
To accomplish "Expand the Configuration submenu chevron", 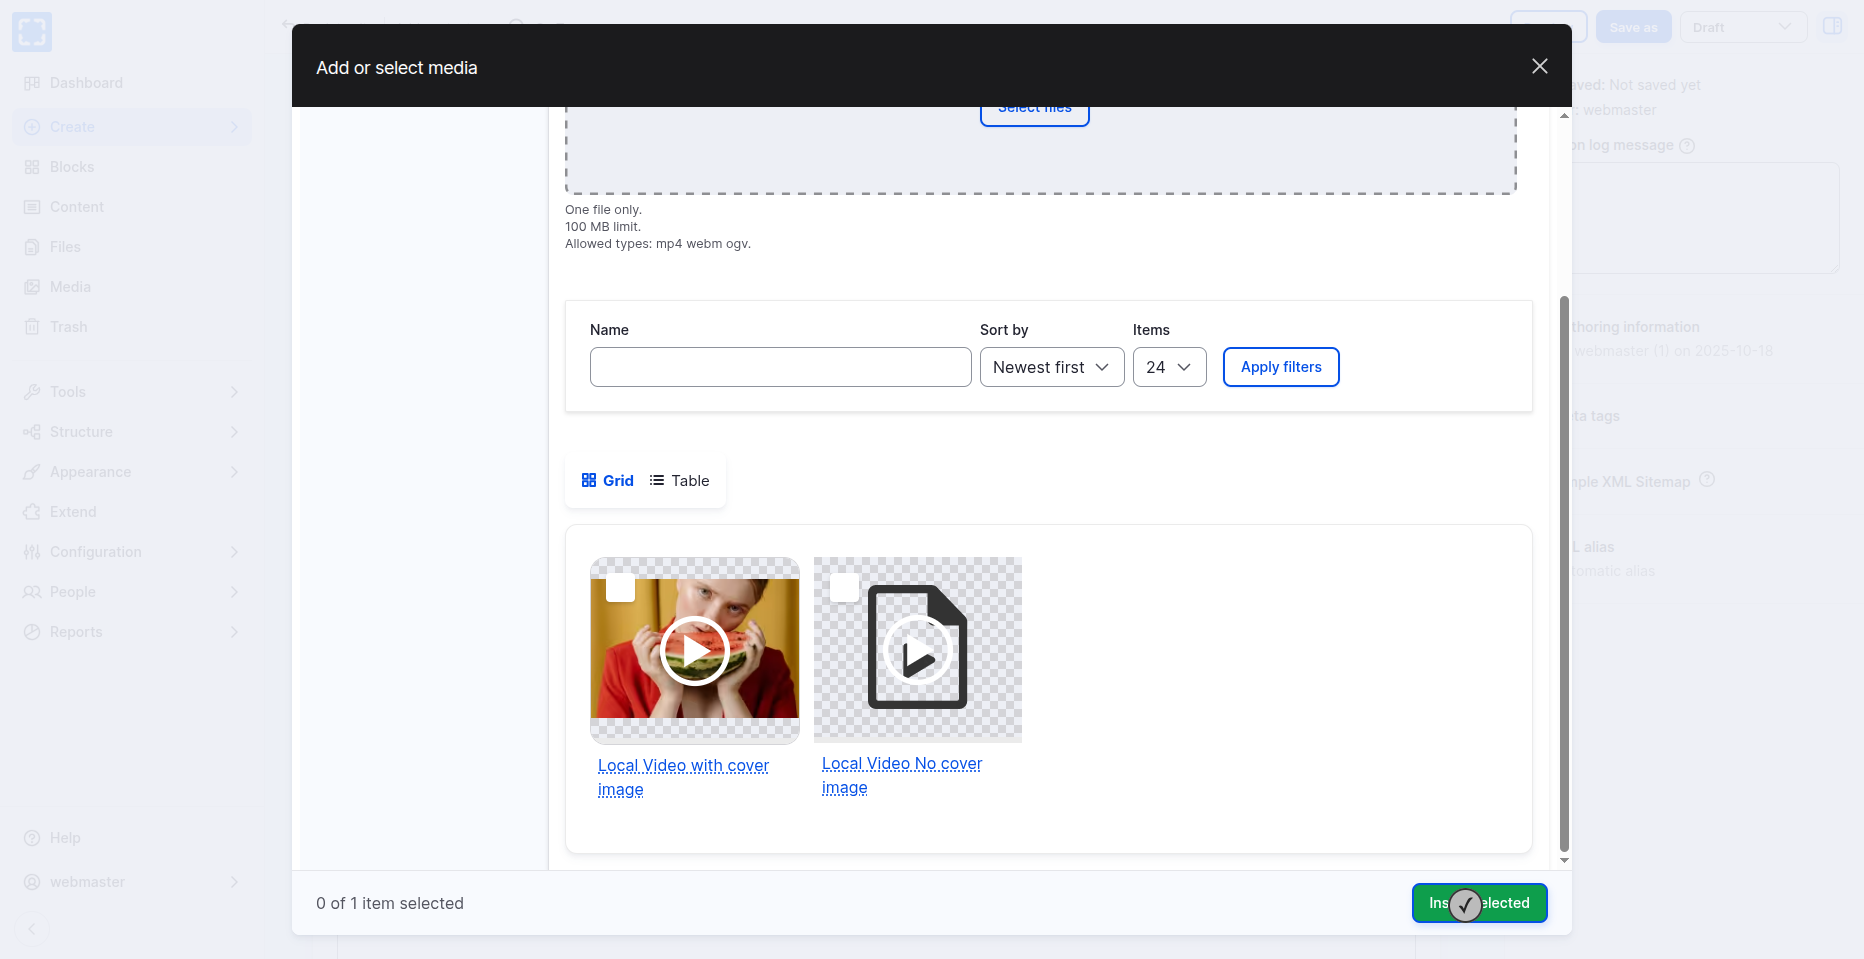I will click(x=234, y=552).
